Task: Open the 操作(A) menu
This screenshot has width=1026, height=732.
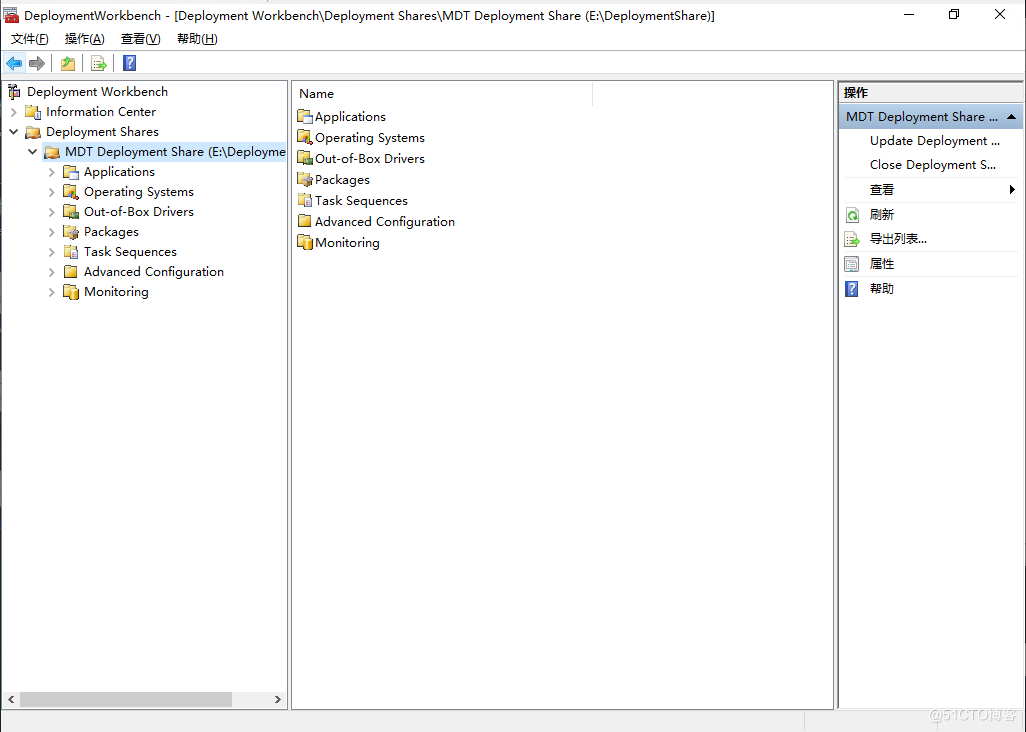Action: (x=84, y=39)
